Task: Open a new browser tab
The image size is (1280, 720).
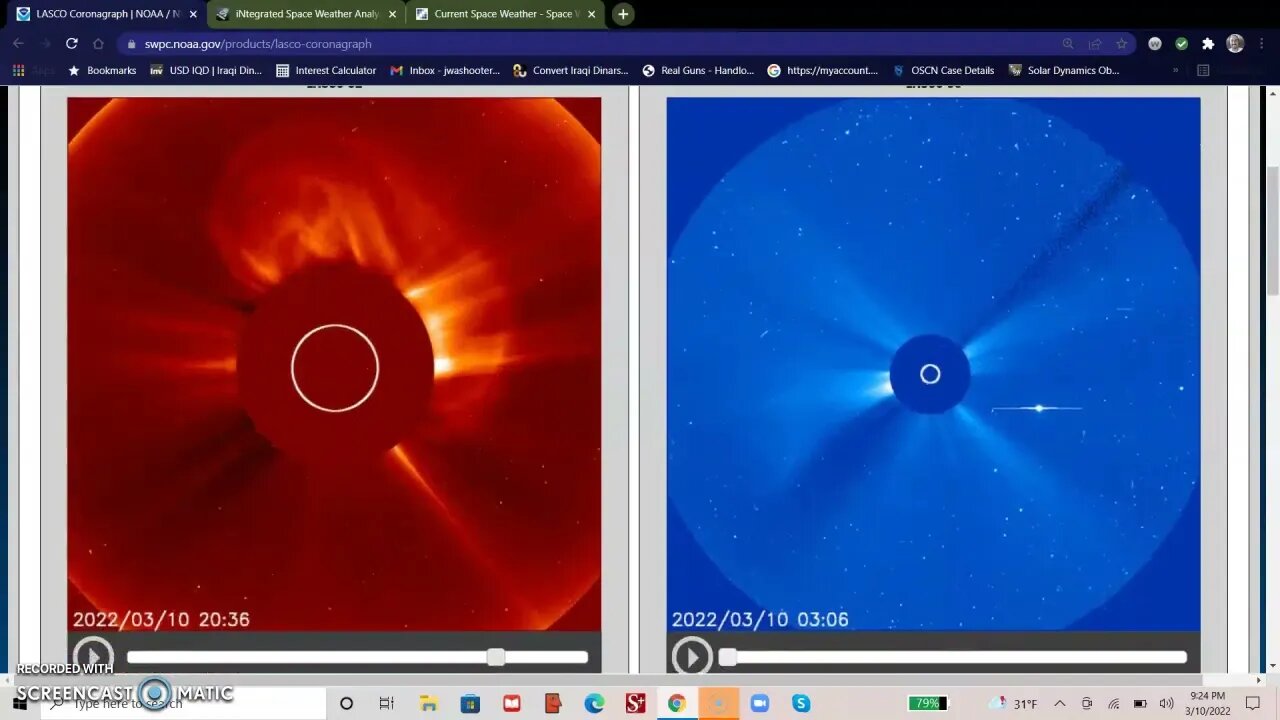Action: [x=623, y=14]
